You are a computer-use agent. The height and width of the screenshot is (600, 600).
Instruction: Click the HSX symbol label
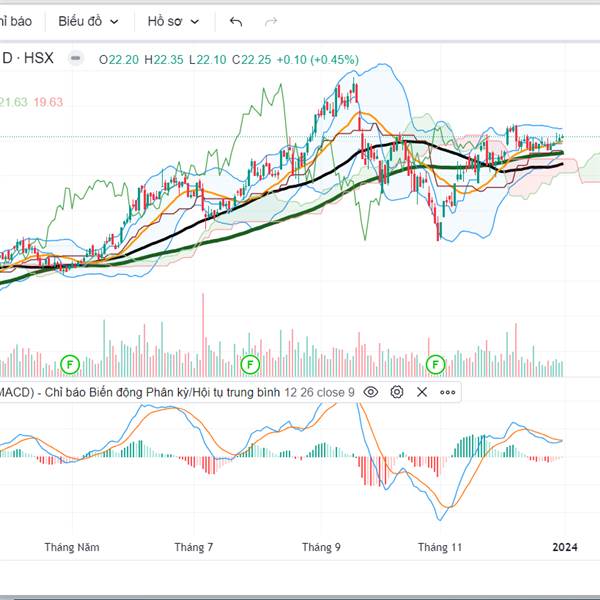point(39,58)
